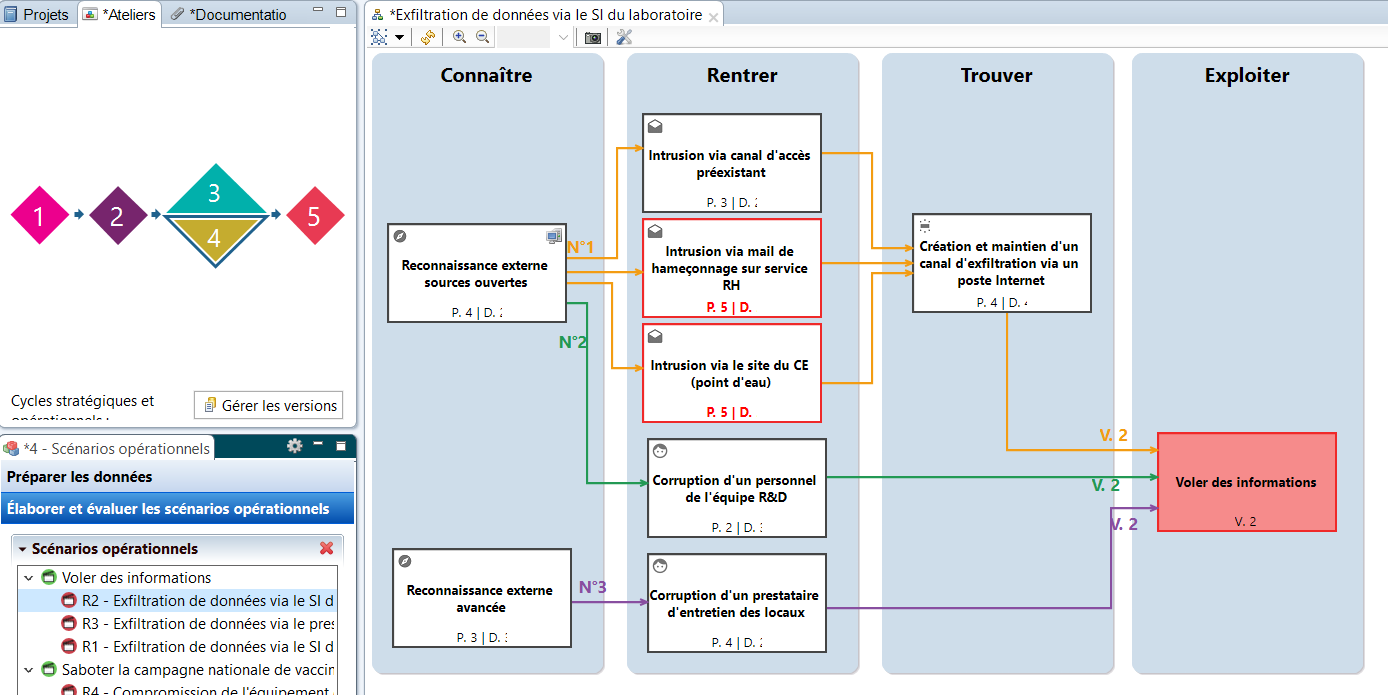Select Élaborer et évaluer les scénarios opérationnels
Viewport: 1388px width, 695px height.
tap(177, 508)
